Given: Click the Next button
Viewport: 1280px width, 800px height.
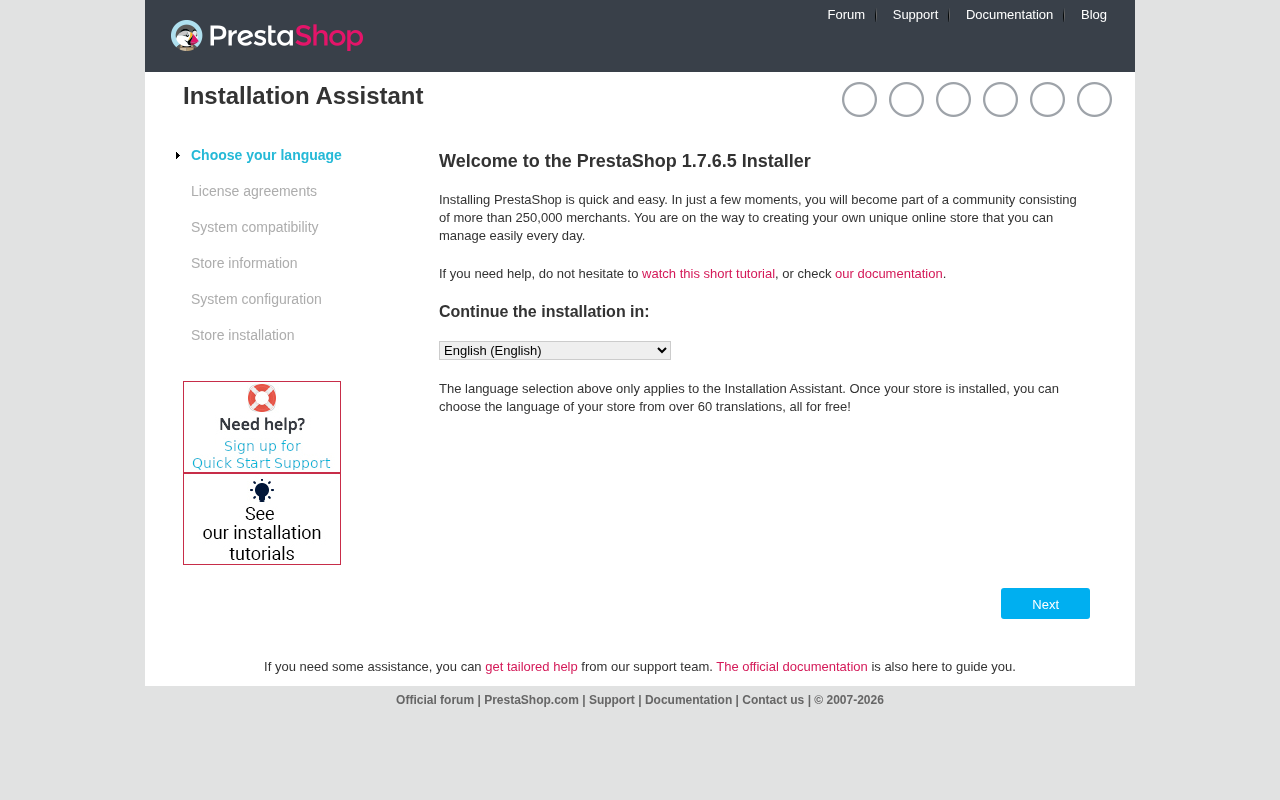Looking at the screenshot, I should [x=1045, y=604].
